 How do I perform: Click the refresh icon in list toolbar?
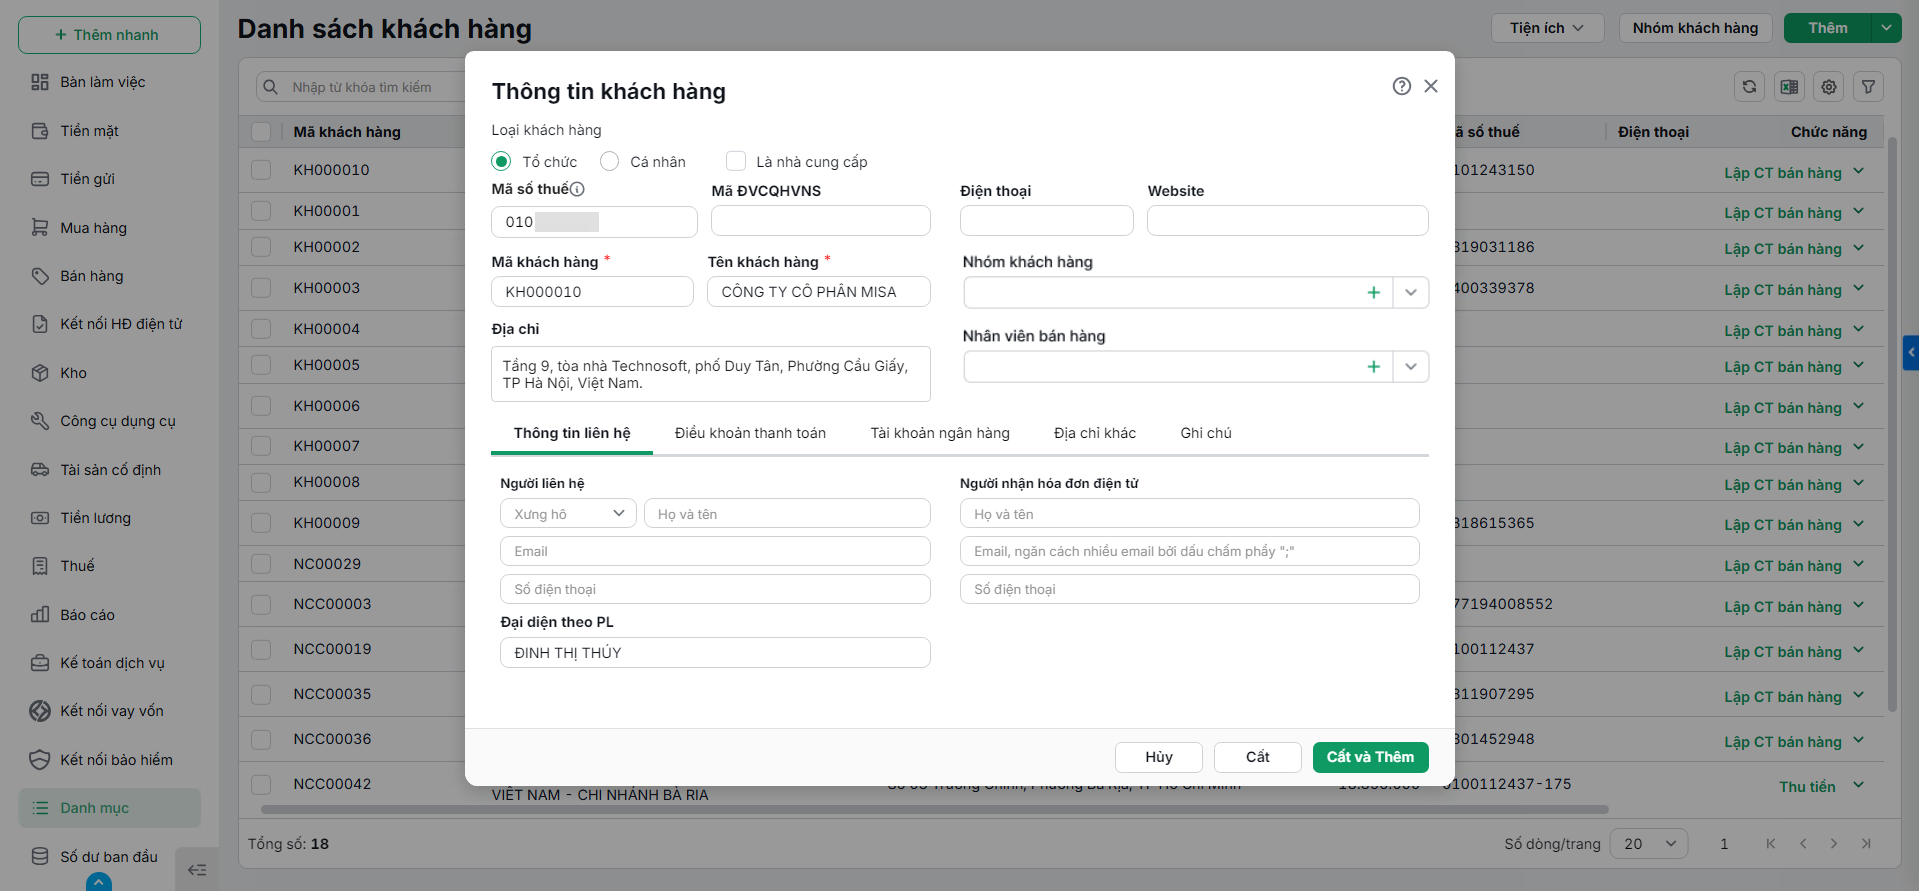click(x=1749, y=87)
